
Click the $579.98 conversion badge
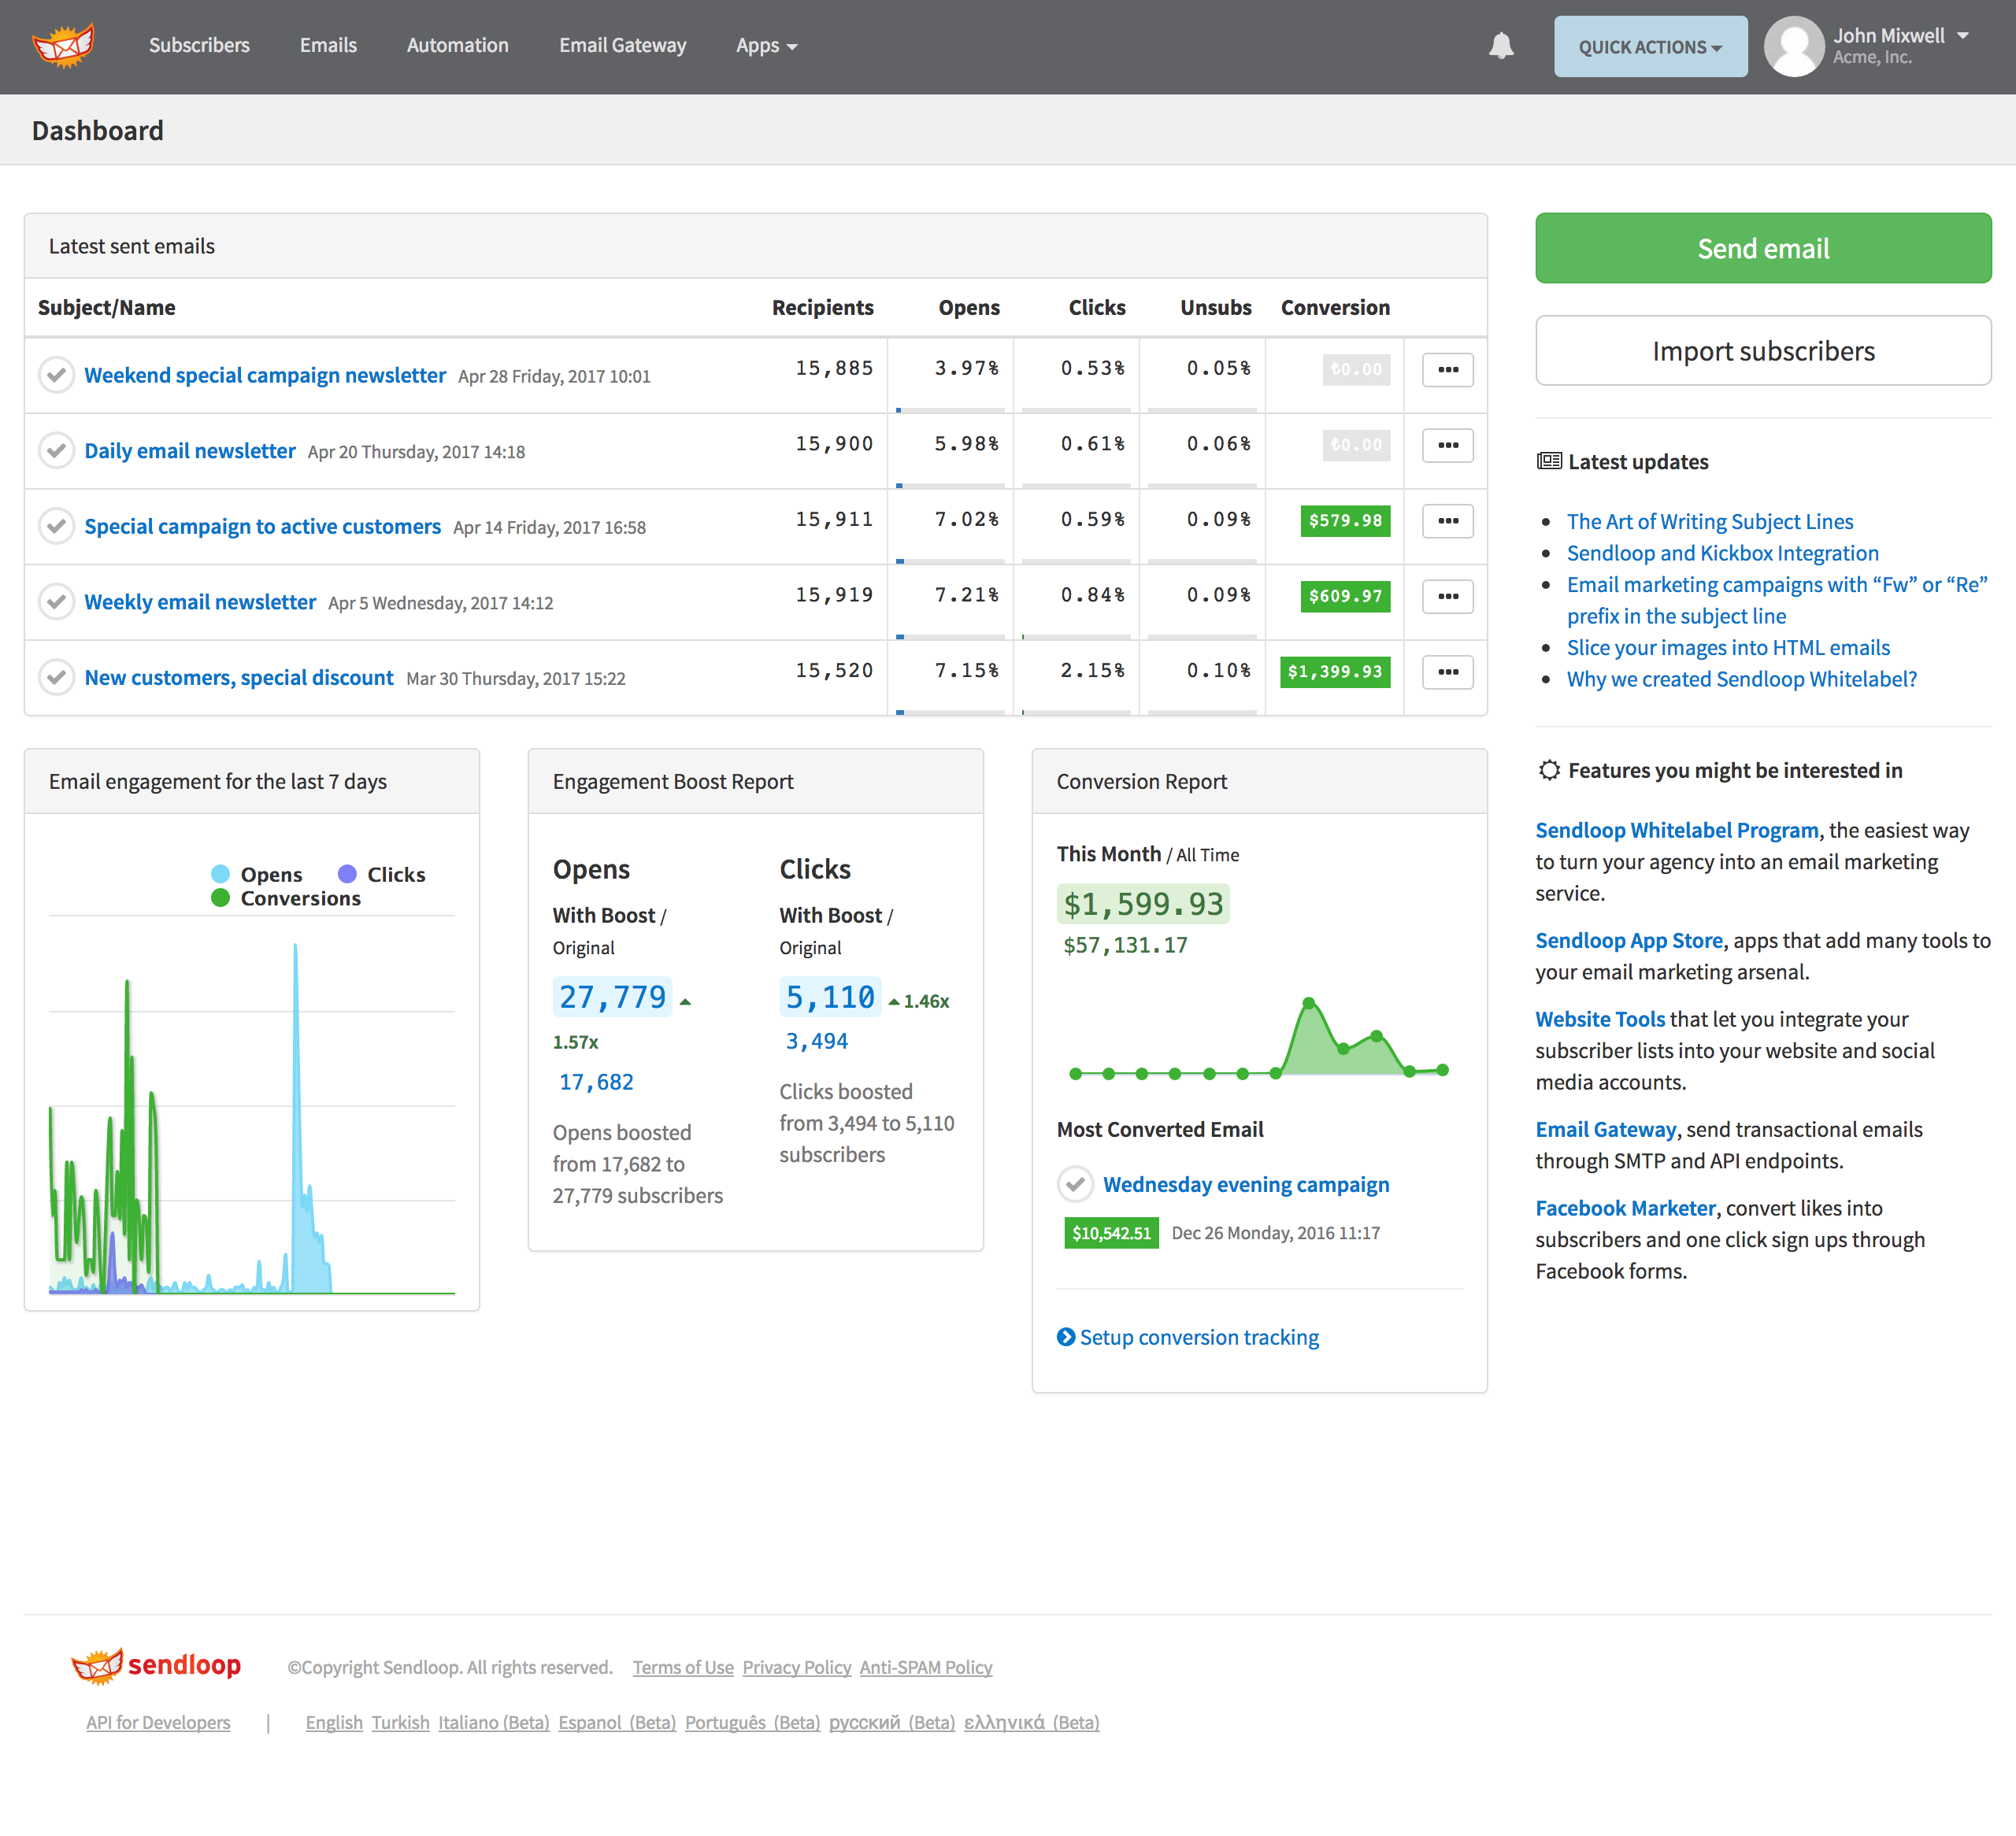point(1345,521)
